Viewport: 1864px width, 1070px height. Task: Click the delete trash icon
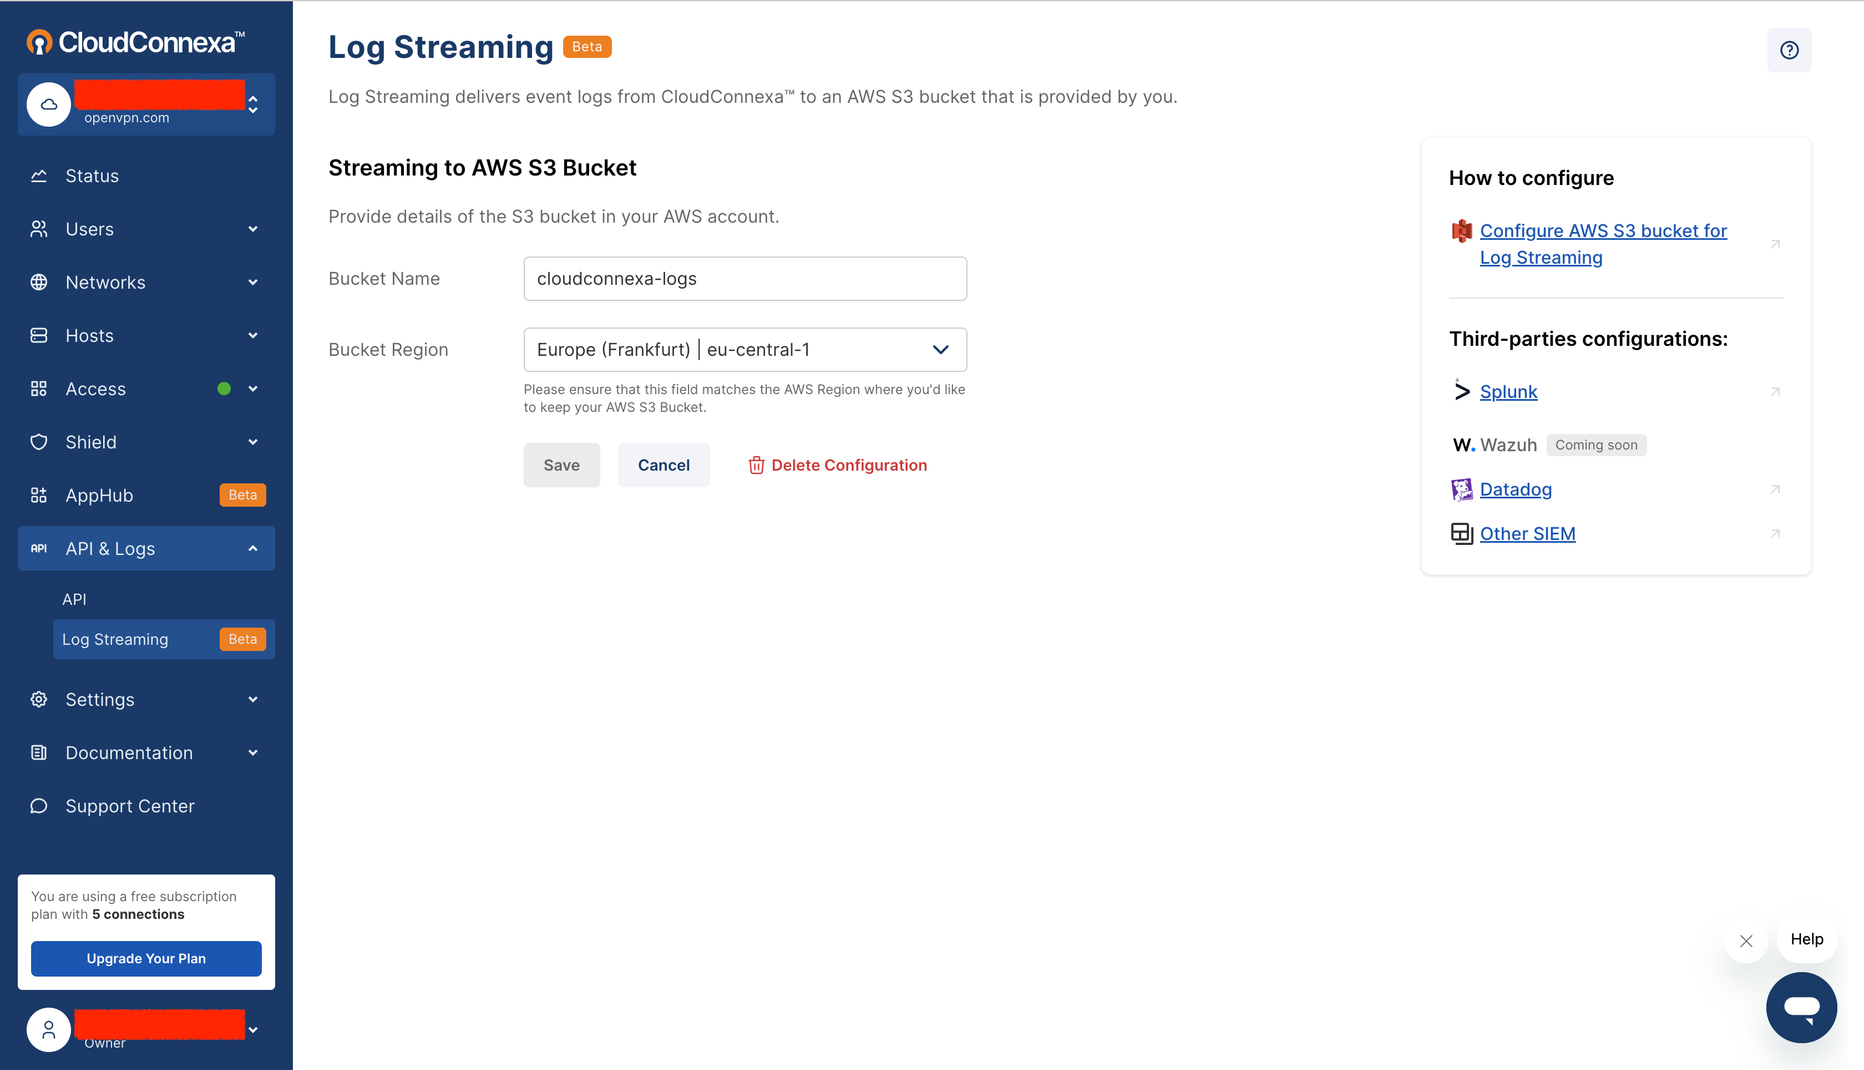tap(756, 465)
